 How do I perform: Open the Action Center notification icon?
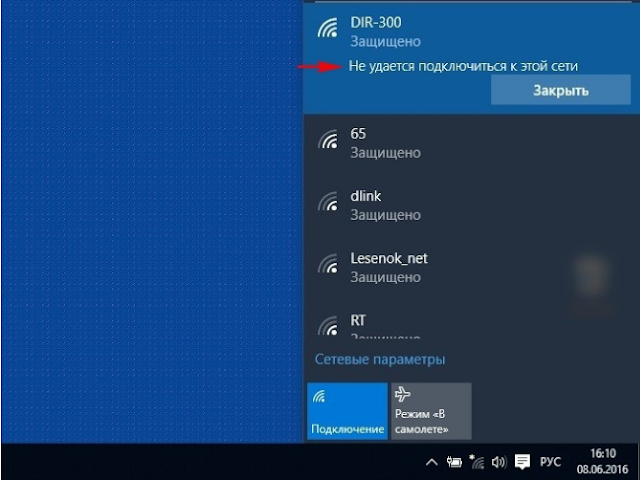[x=522, y=462]
